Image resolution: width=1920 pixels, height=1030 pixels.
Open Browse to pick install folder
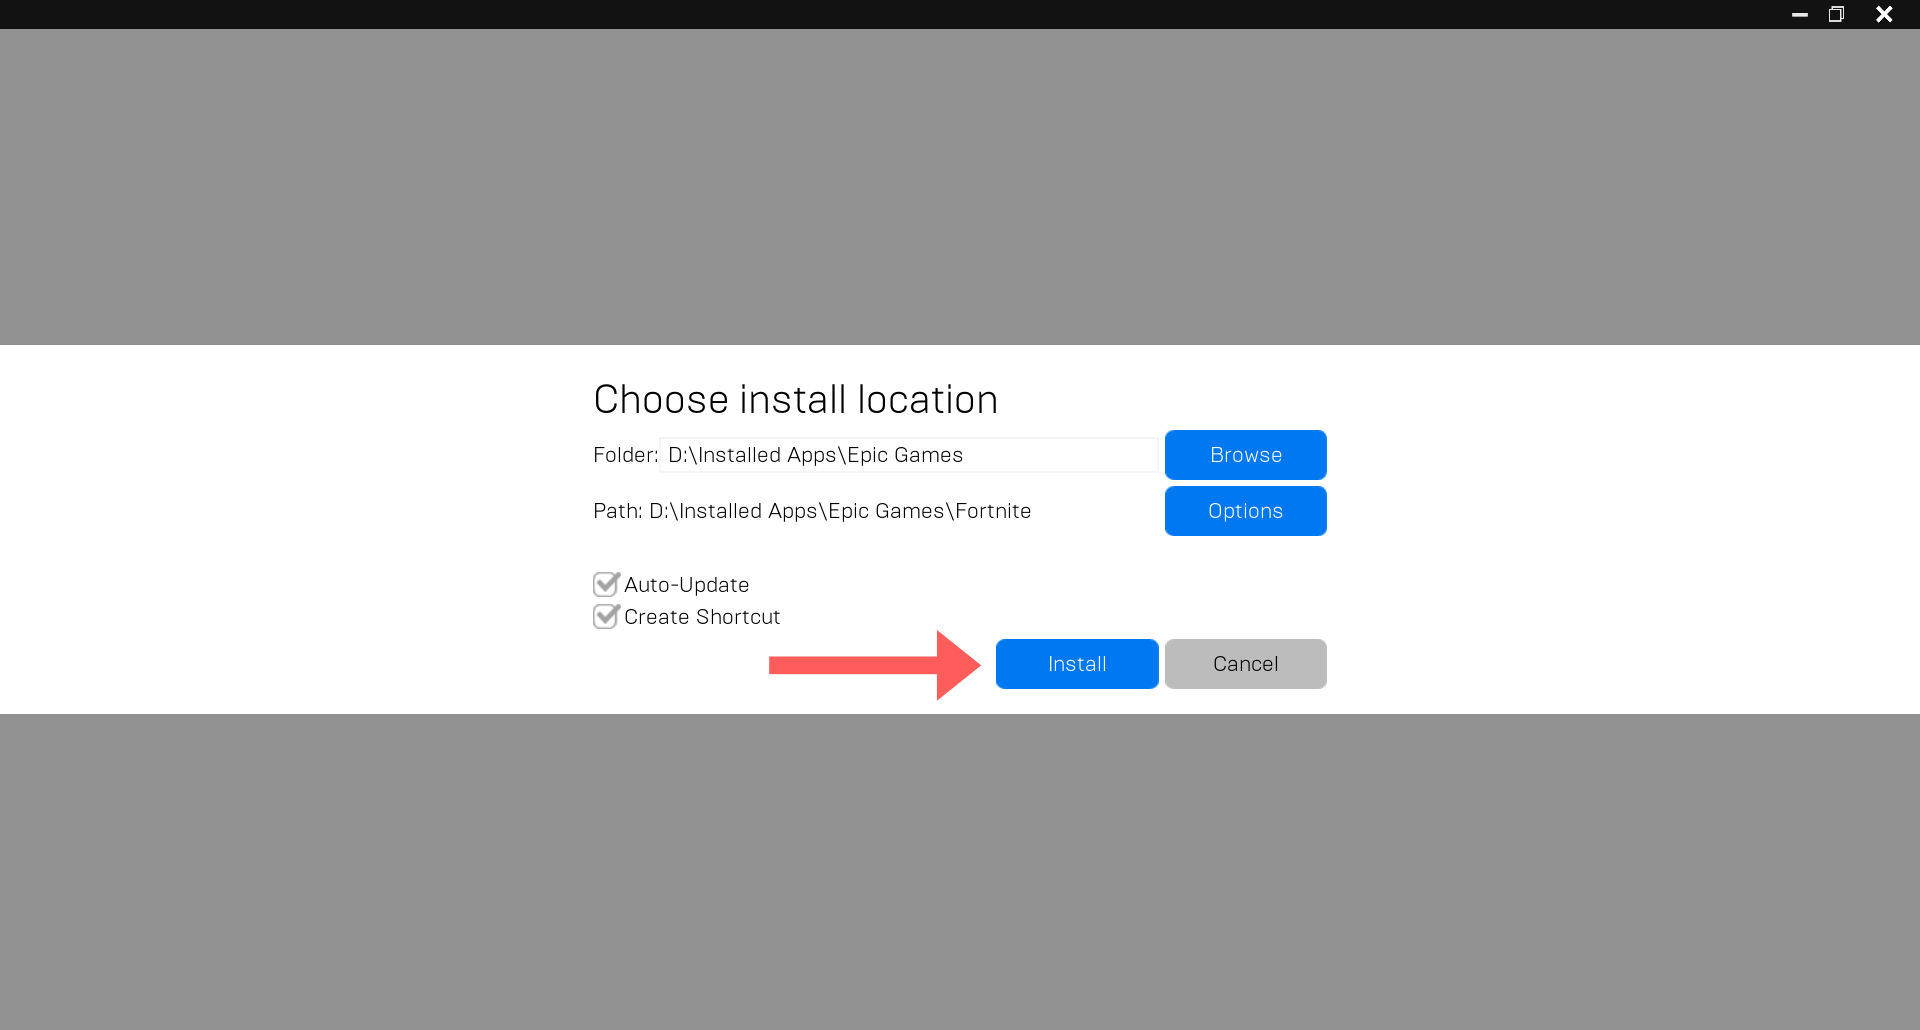pyautogui.click(x=1245, y=455)
